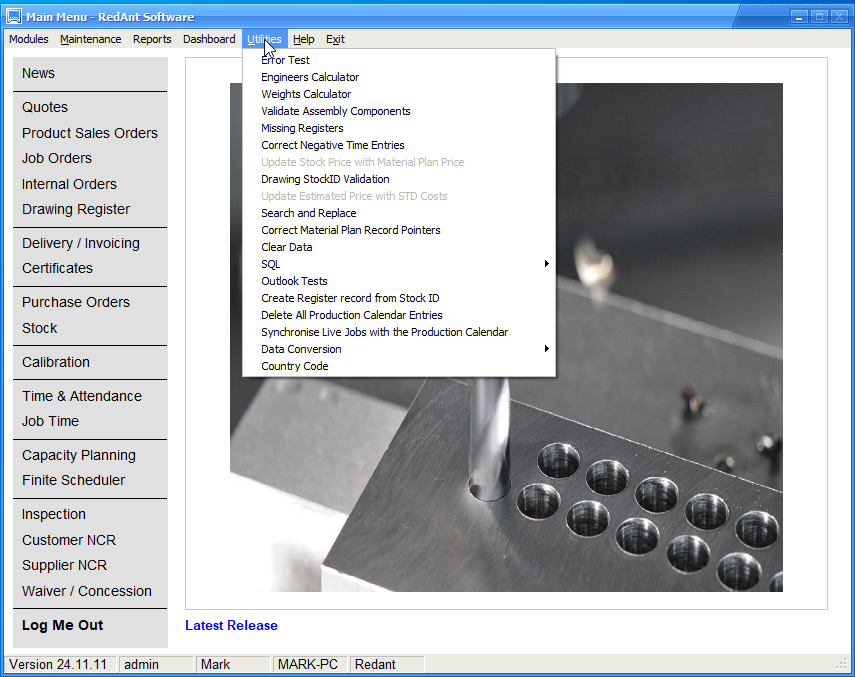Open the Modules menu
855x677 pixels.
[29, 39]
